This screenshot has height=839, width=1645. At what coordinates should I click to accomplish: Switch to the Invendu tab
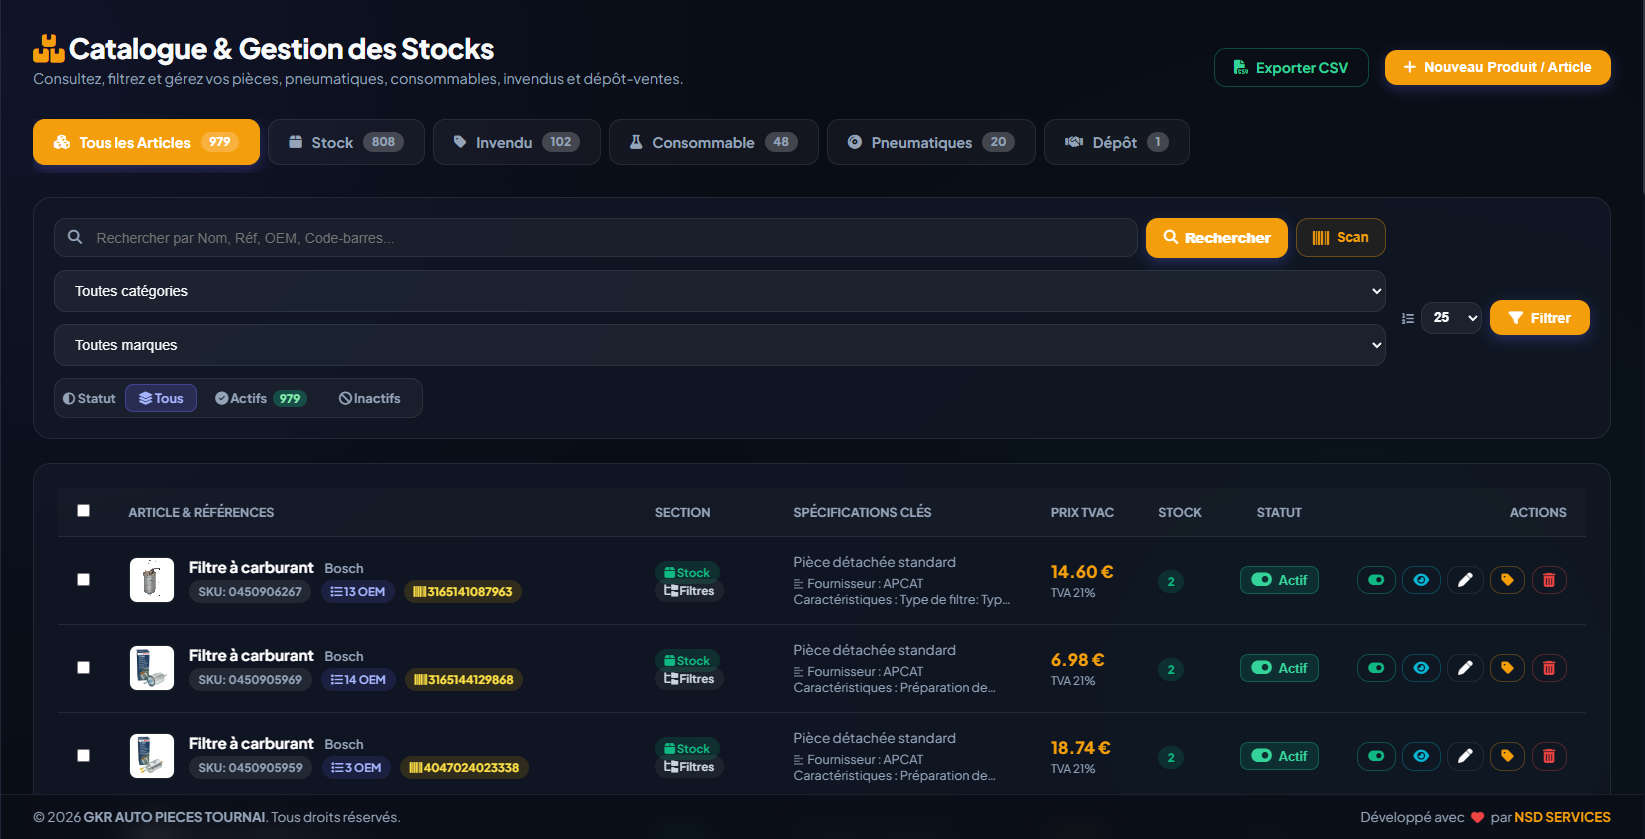click(x=517, y=142)
